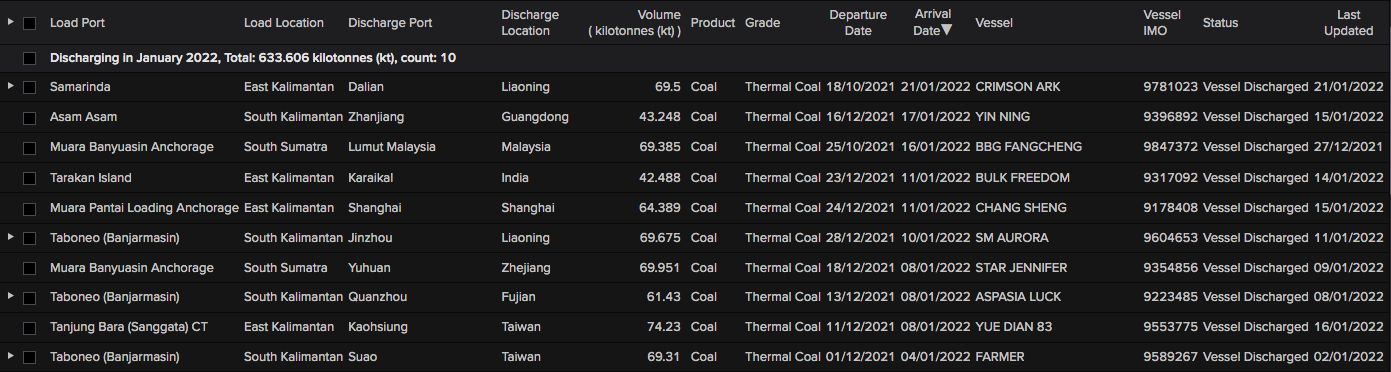Sort by Status column header
The height and width of the screenshot is (372, 1391).
point(1220,23)
